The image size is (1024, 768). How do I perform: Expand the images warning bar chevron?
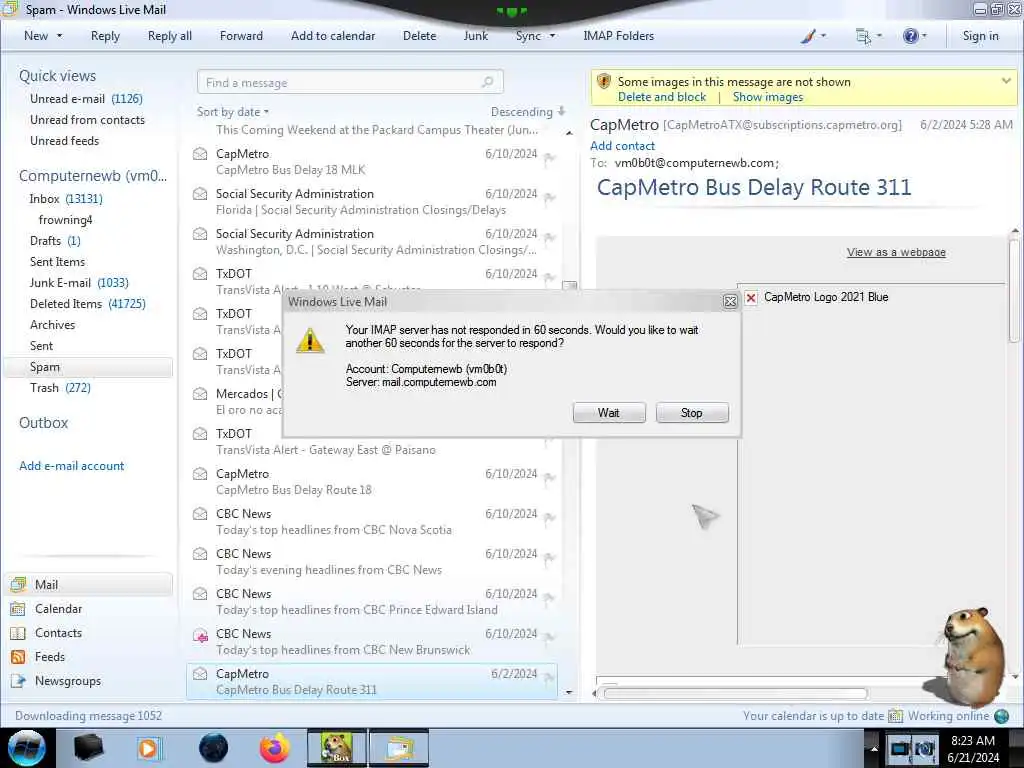tap(1006, 81)
